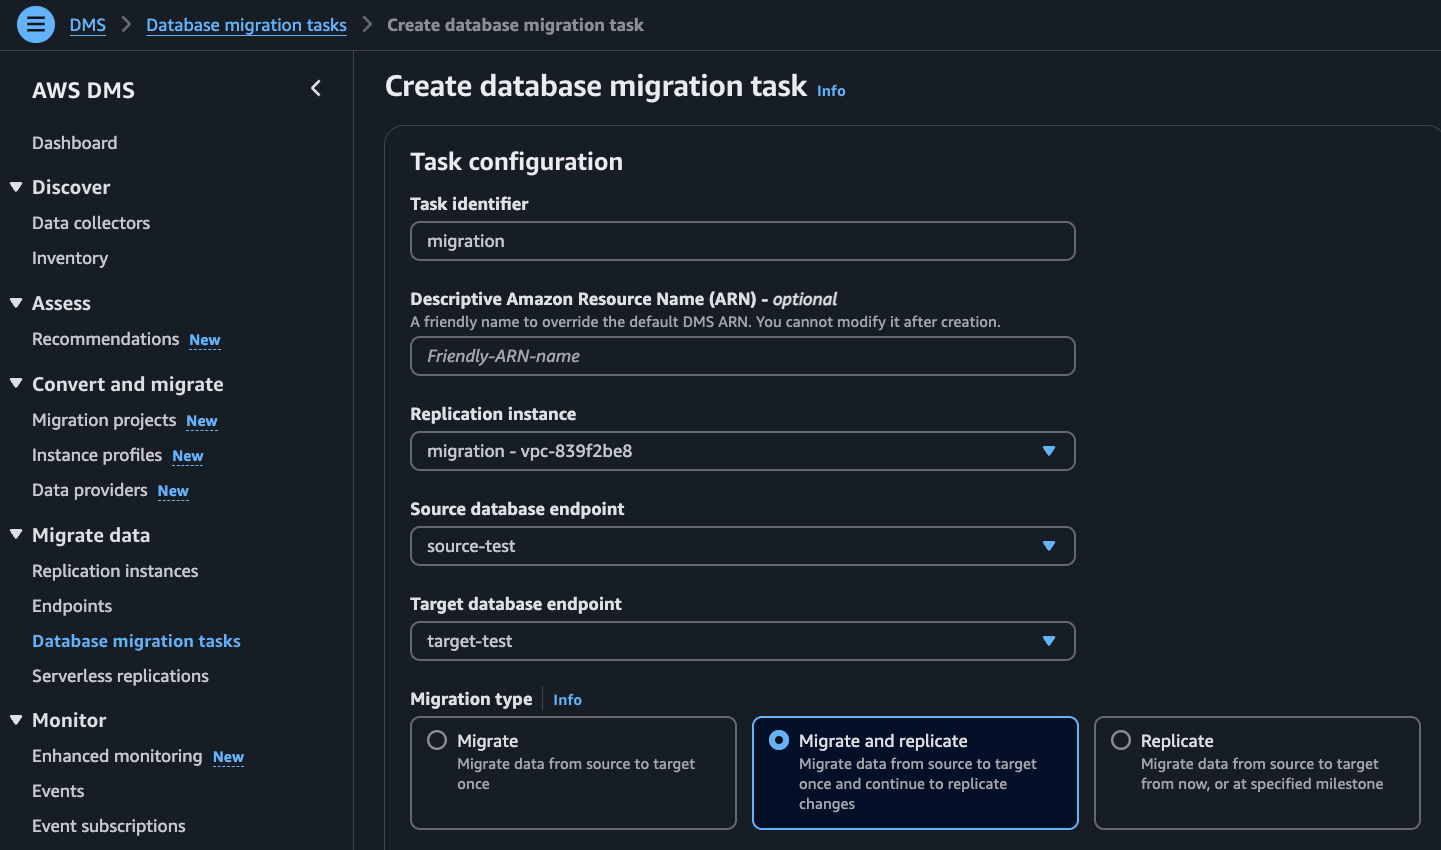Image resolution: width=1441 pixels, height=850 pixels.
Task: Open Endpoints in the sidebar
Action: pos(72,606)
